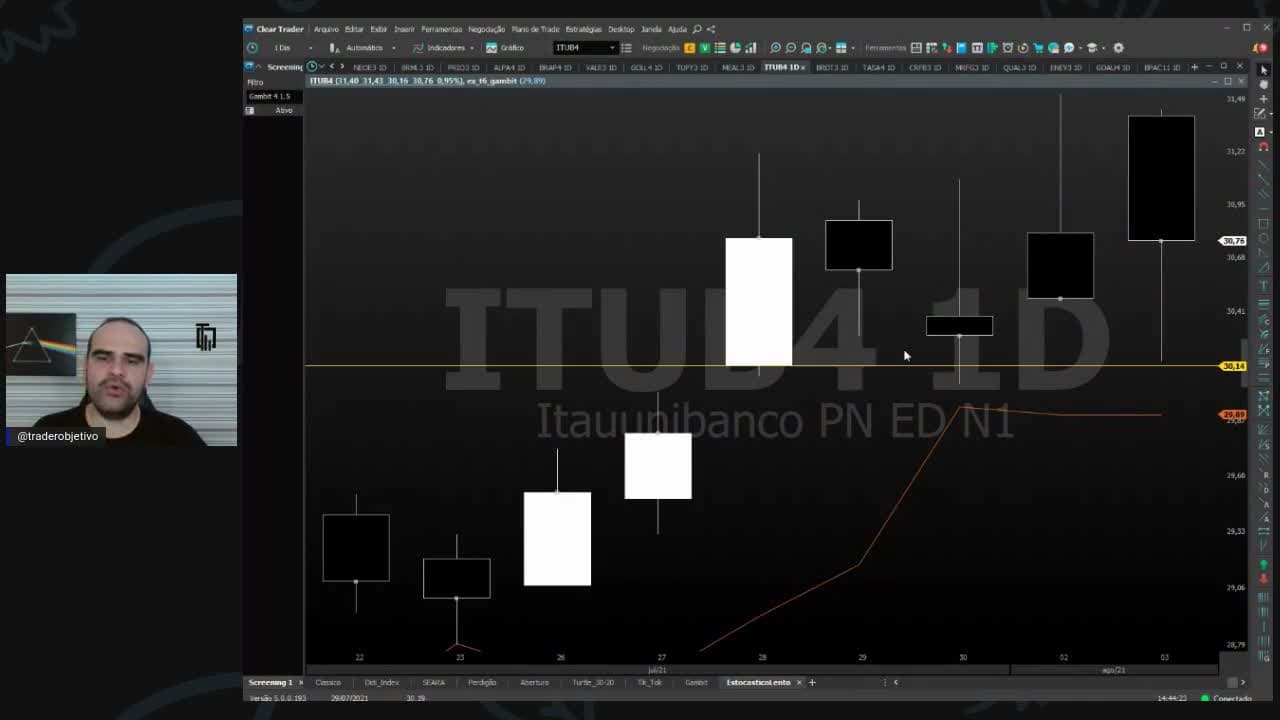This screenshot has width=1280, height=720.
Task: Select the Gambit bottom tab
Action: (x=696, y=682)
